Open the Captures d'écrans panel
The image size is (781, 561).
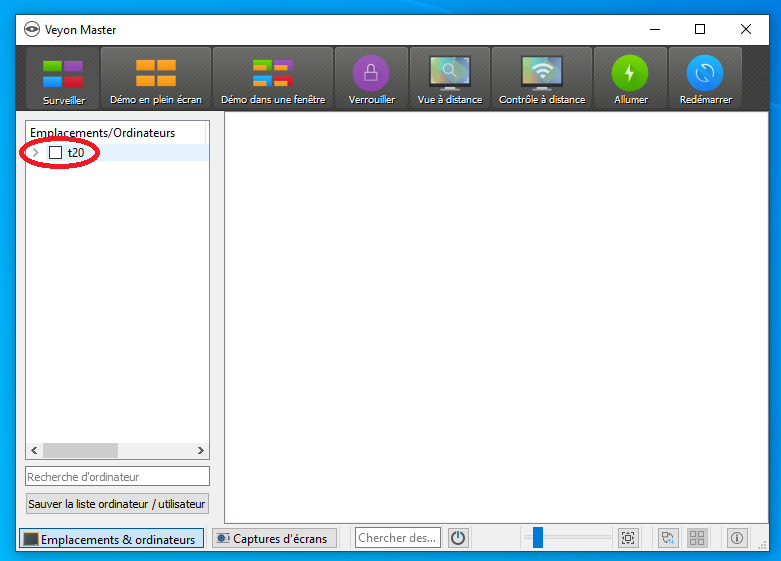(x=273, y=538)
